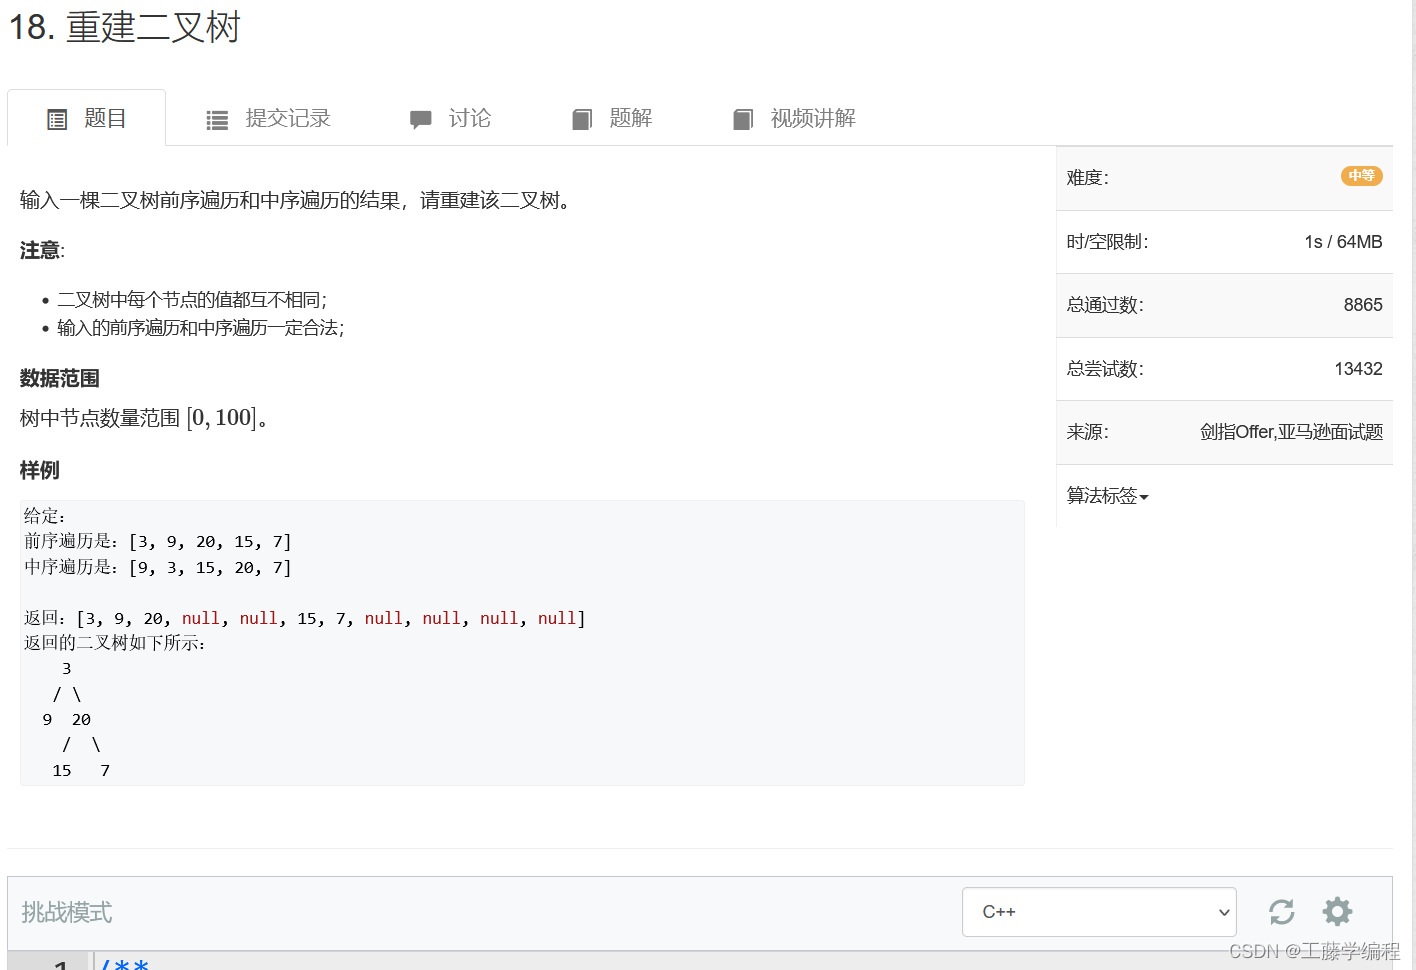Open the editor settings gear icon
Screen dimensions: 1416x970
click(1337, 911)
